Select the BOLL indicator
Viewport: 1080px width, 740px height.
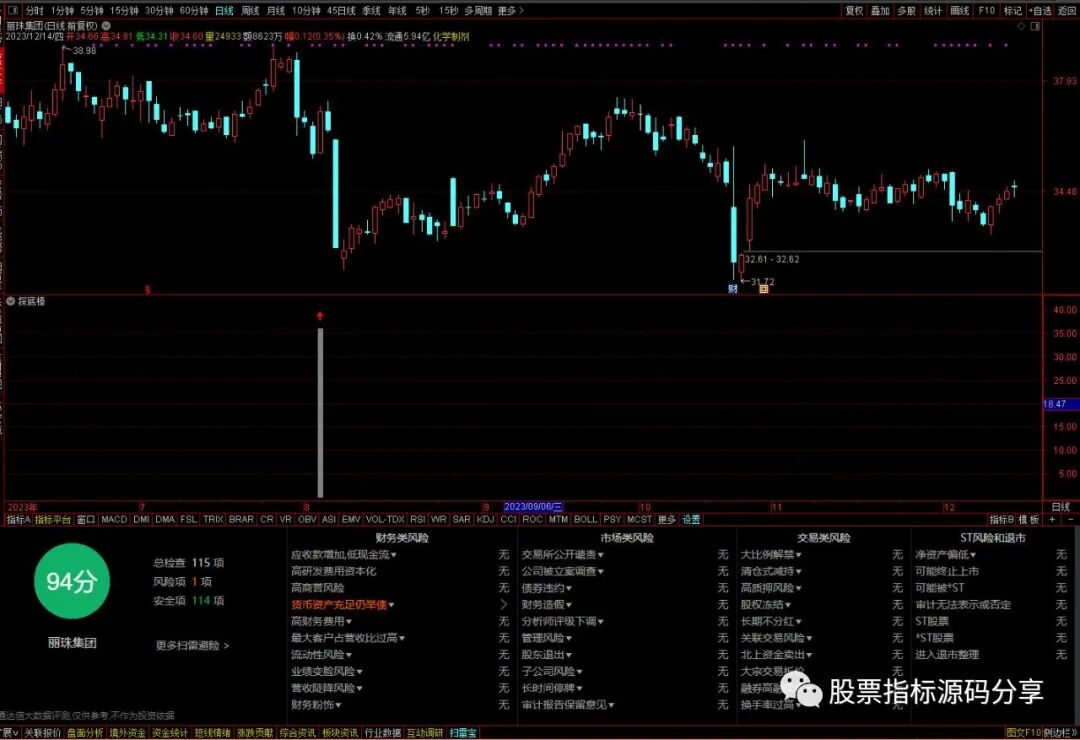[x=585, y=520]
